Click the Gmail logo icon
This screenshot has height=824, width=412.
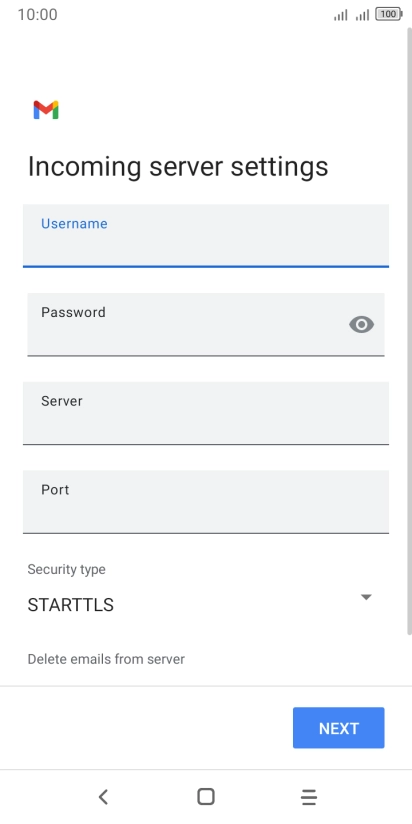pyautogui.click(x=46, y=110)
